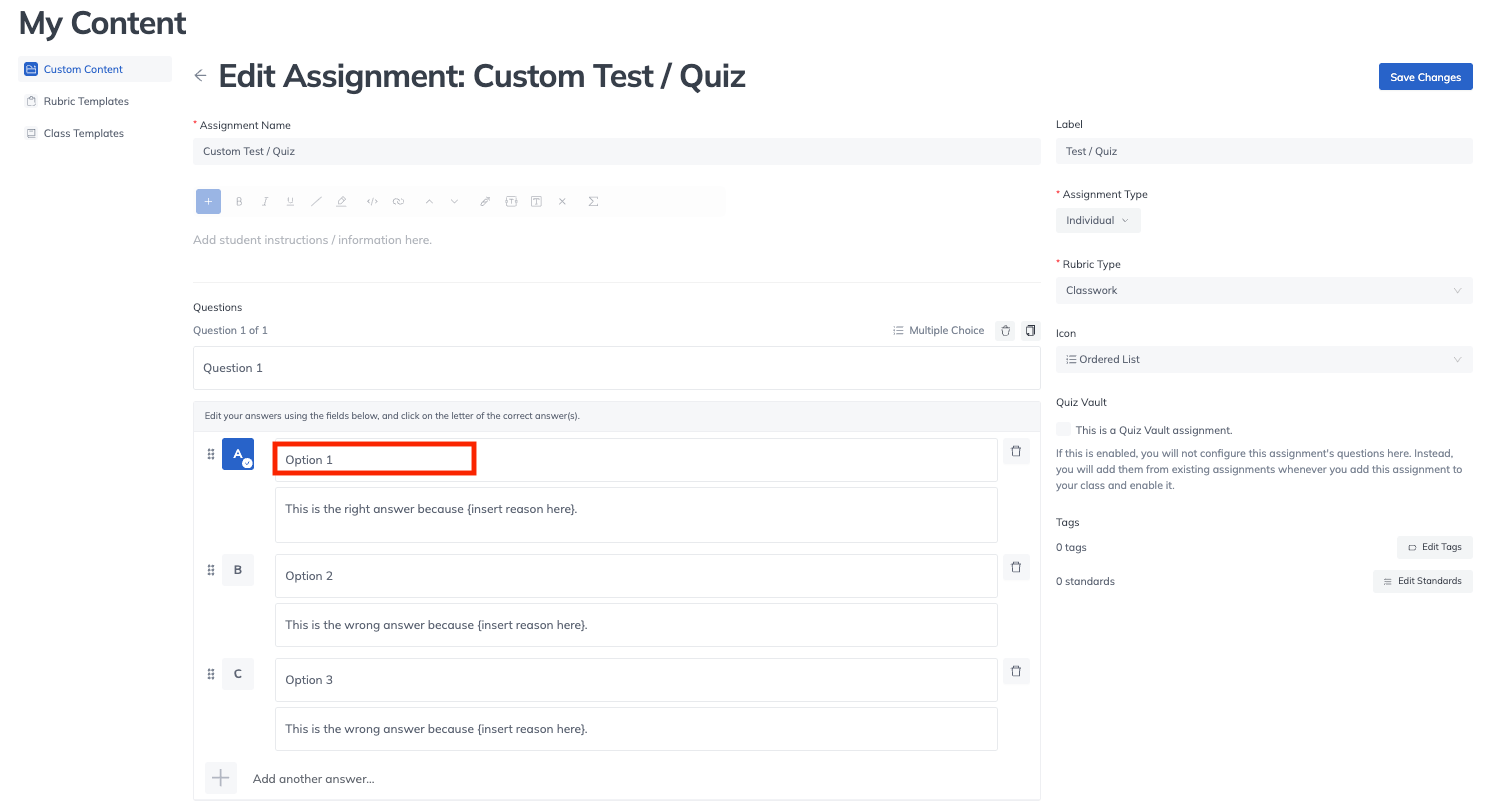Enable the Quiz Vault assignment checkbox

coord(1063,430)
